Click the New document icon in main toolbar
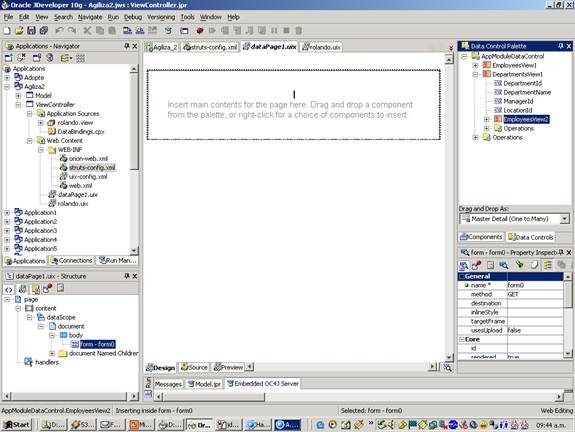This screenshot has height=432, width=575. (x=7, y=31)
